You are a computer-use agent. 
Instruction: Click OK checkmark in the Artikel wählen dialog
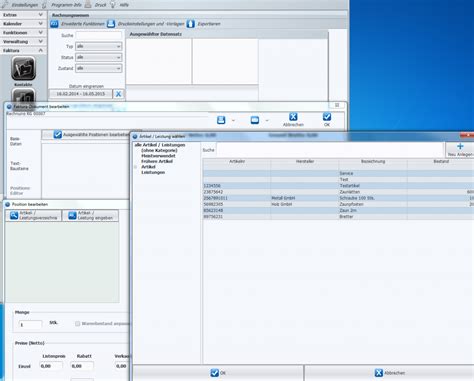pos(215,373)
